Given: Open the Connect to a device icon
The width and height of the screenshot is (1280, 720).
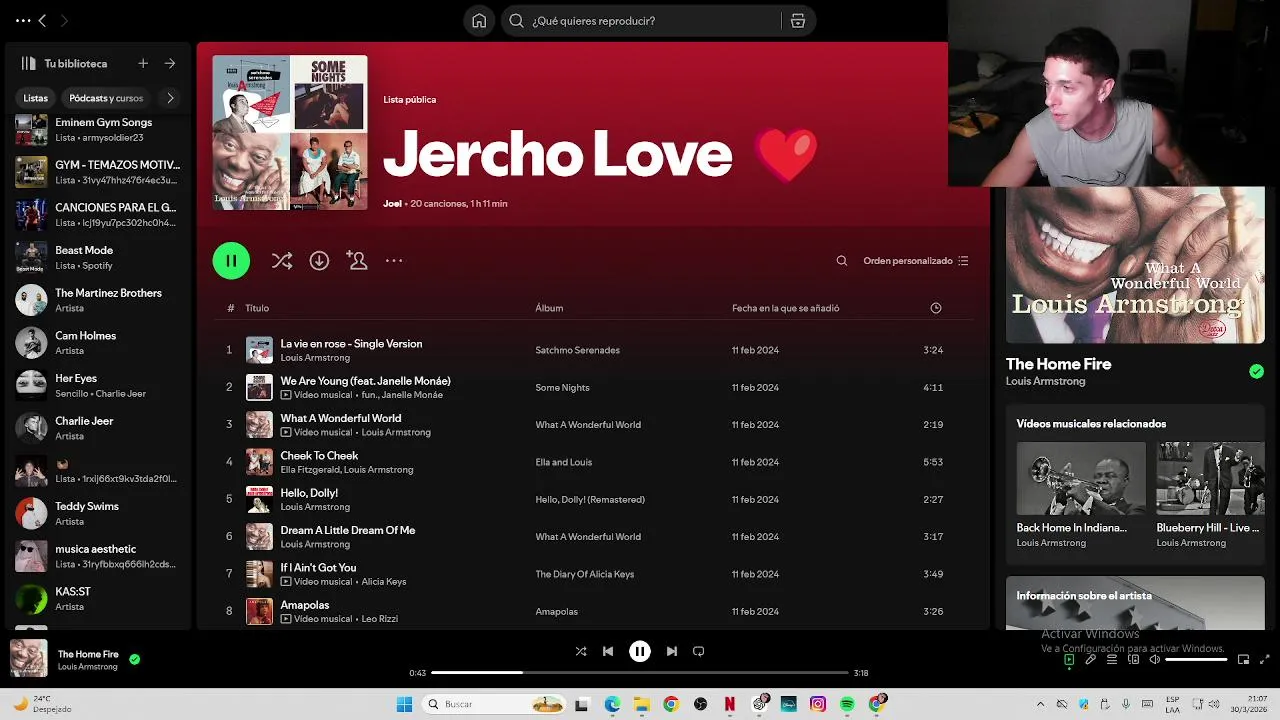Looking at the screenshot, I should pyautogui.click(x=1134, y=659).
